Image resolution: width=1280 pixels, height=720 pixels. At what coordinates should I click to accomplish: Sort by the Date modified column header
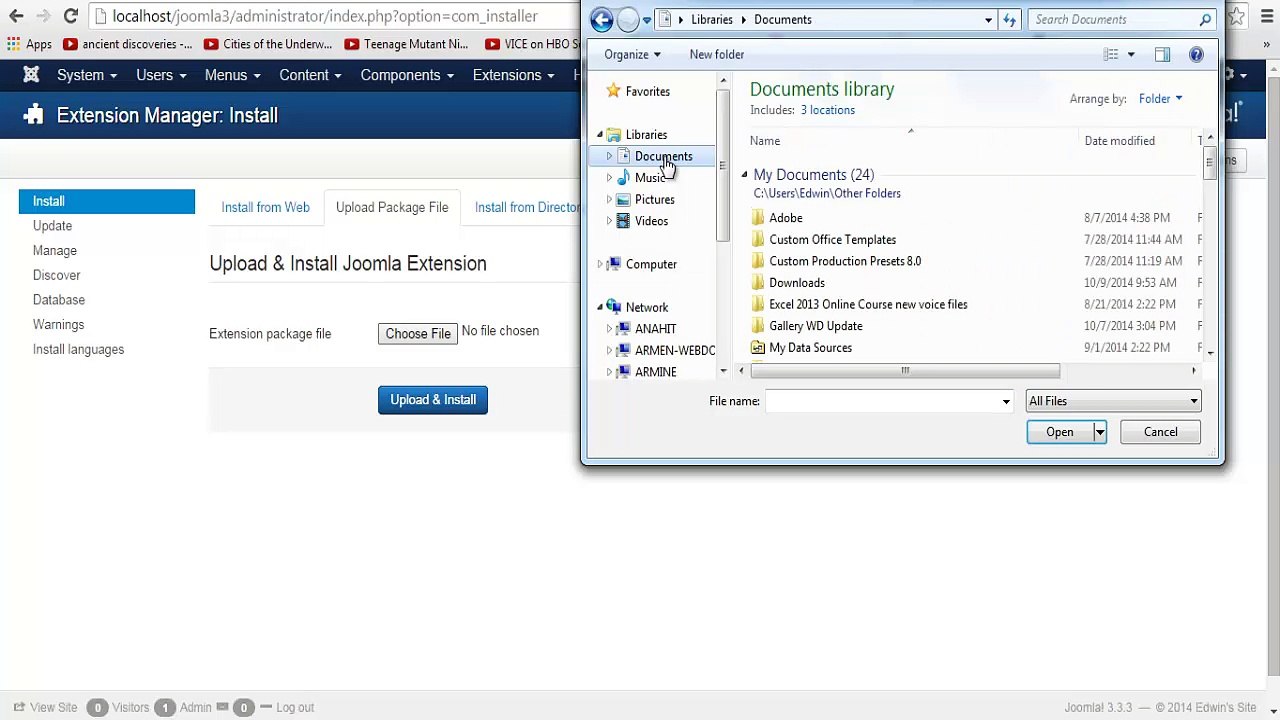[1119, 141]
